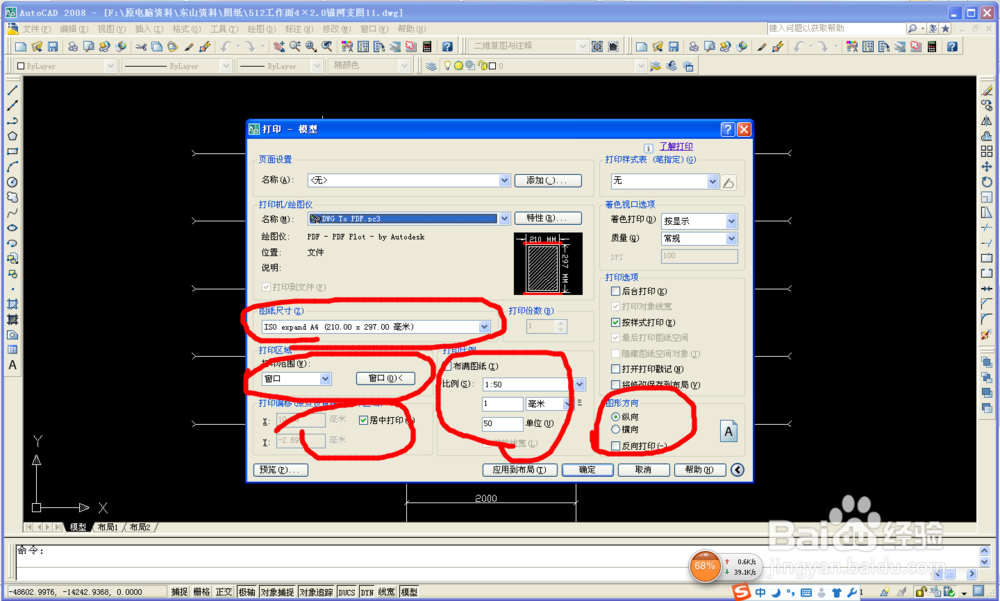
Task: Click the Pan hand icon
Action: [279, 47]
